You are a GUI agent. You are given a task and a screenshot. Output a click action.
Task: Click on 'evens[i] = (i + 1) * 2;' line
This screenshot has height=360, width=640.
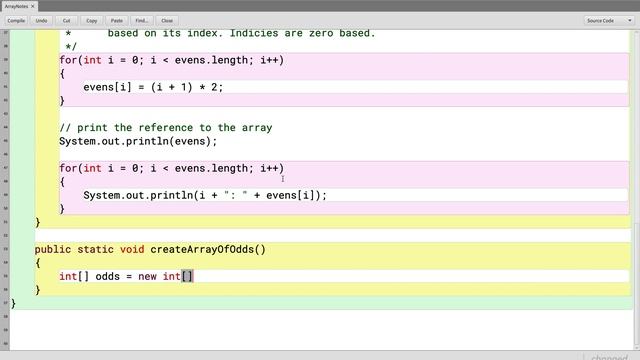tap(153, 87)
